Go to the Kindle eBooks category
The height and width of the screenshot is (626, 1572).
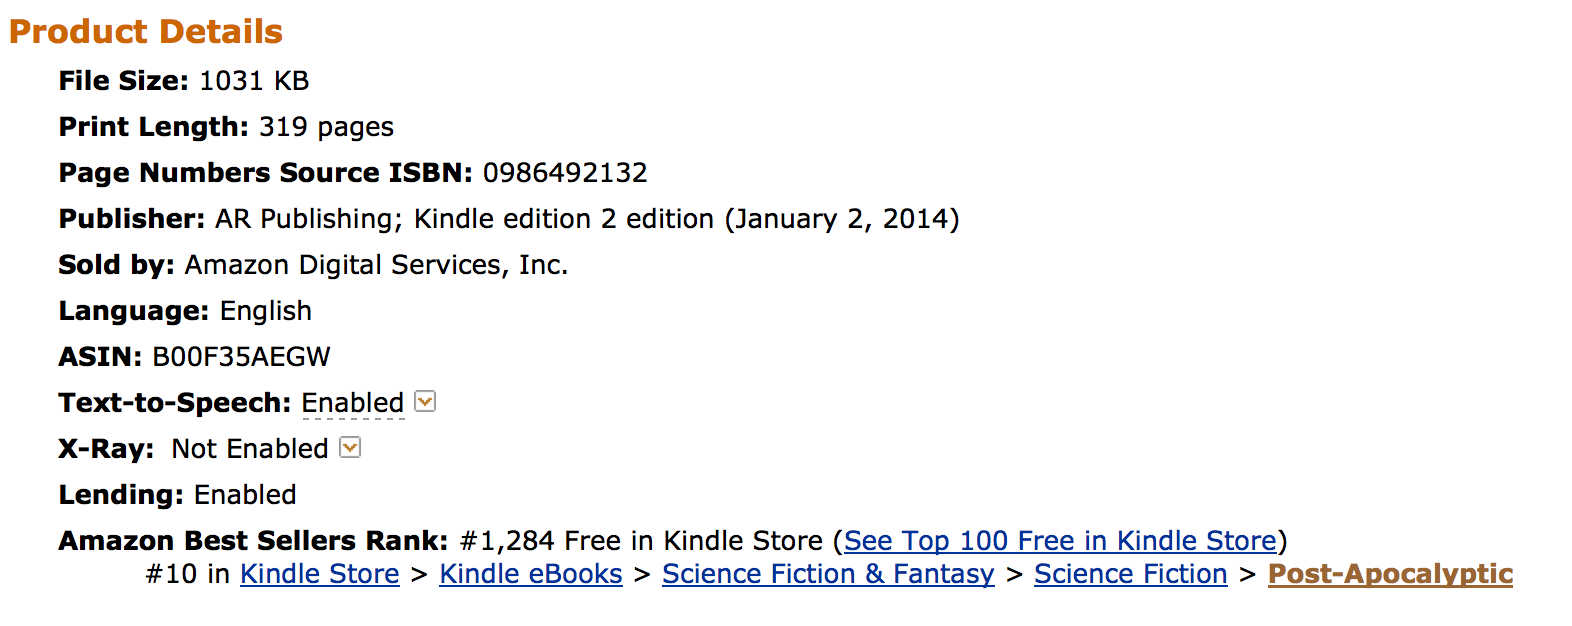click(x=531, y=574)
